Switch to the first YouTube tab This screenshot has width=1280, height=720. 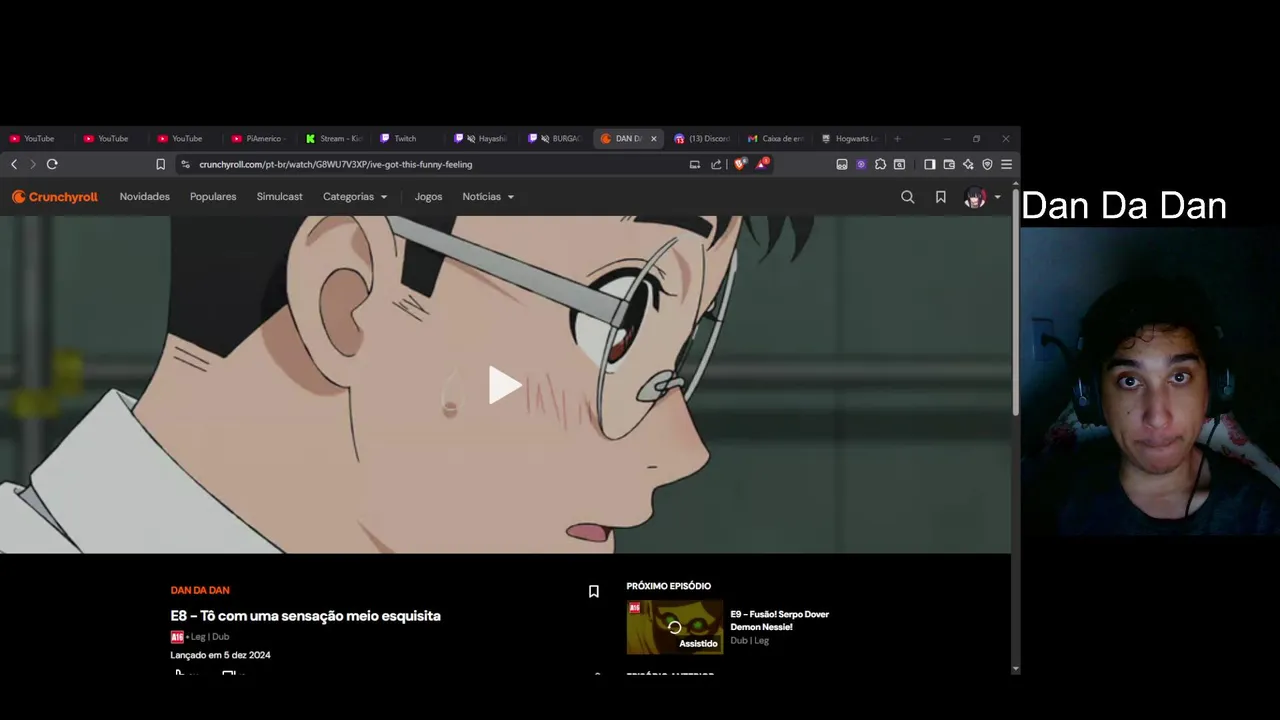point(38,139)
